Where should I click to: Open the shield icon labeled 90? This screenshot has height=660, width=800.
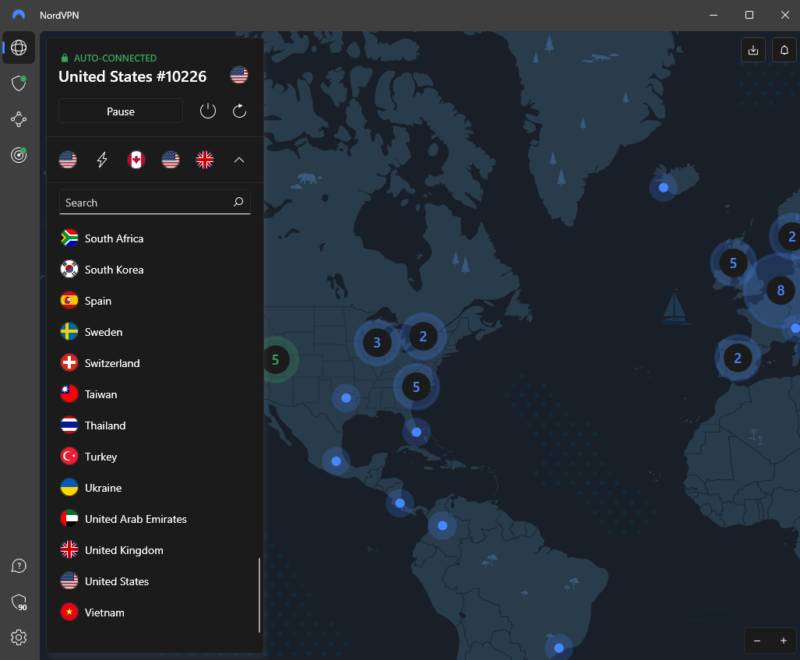[19, 602]
